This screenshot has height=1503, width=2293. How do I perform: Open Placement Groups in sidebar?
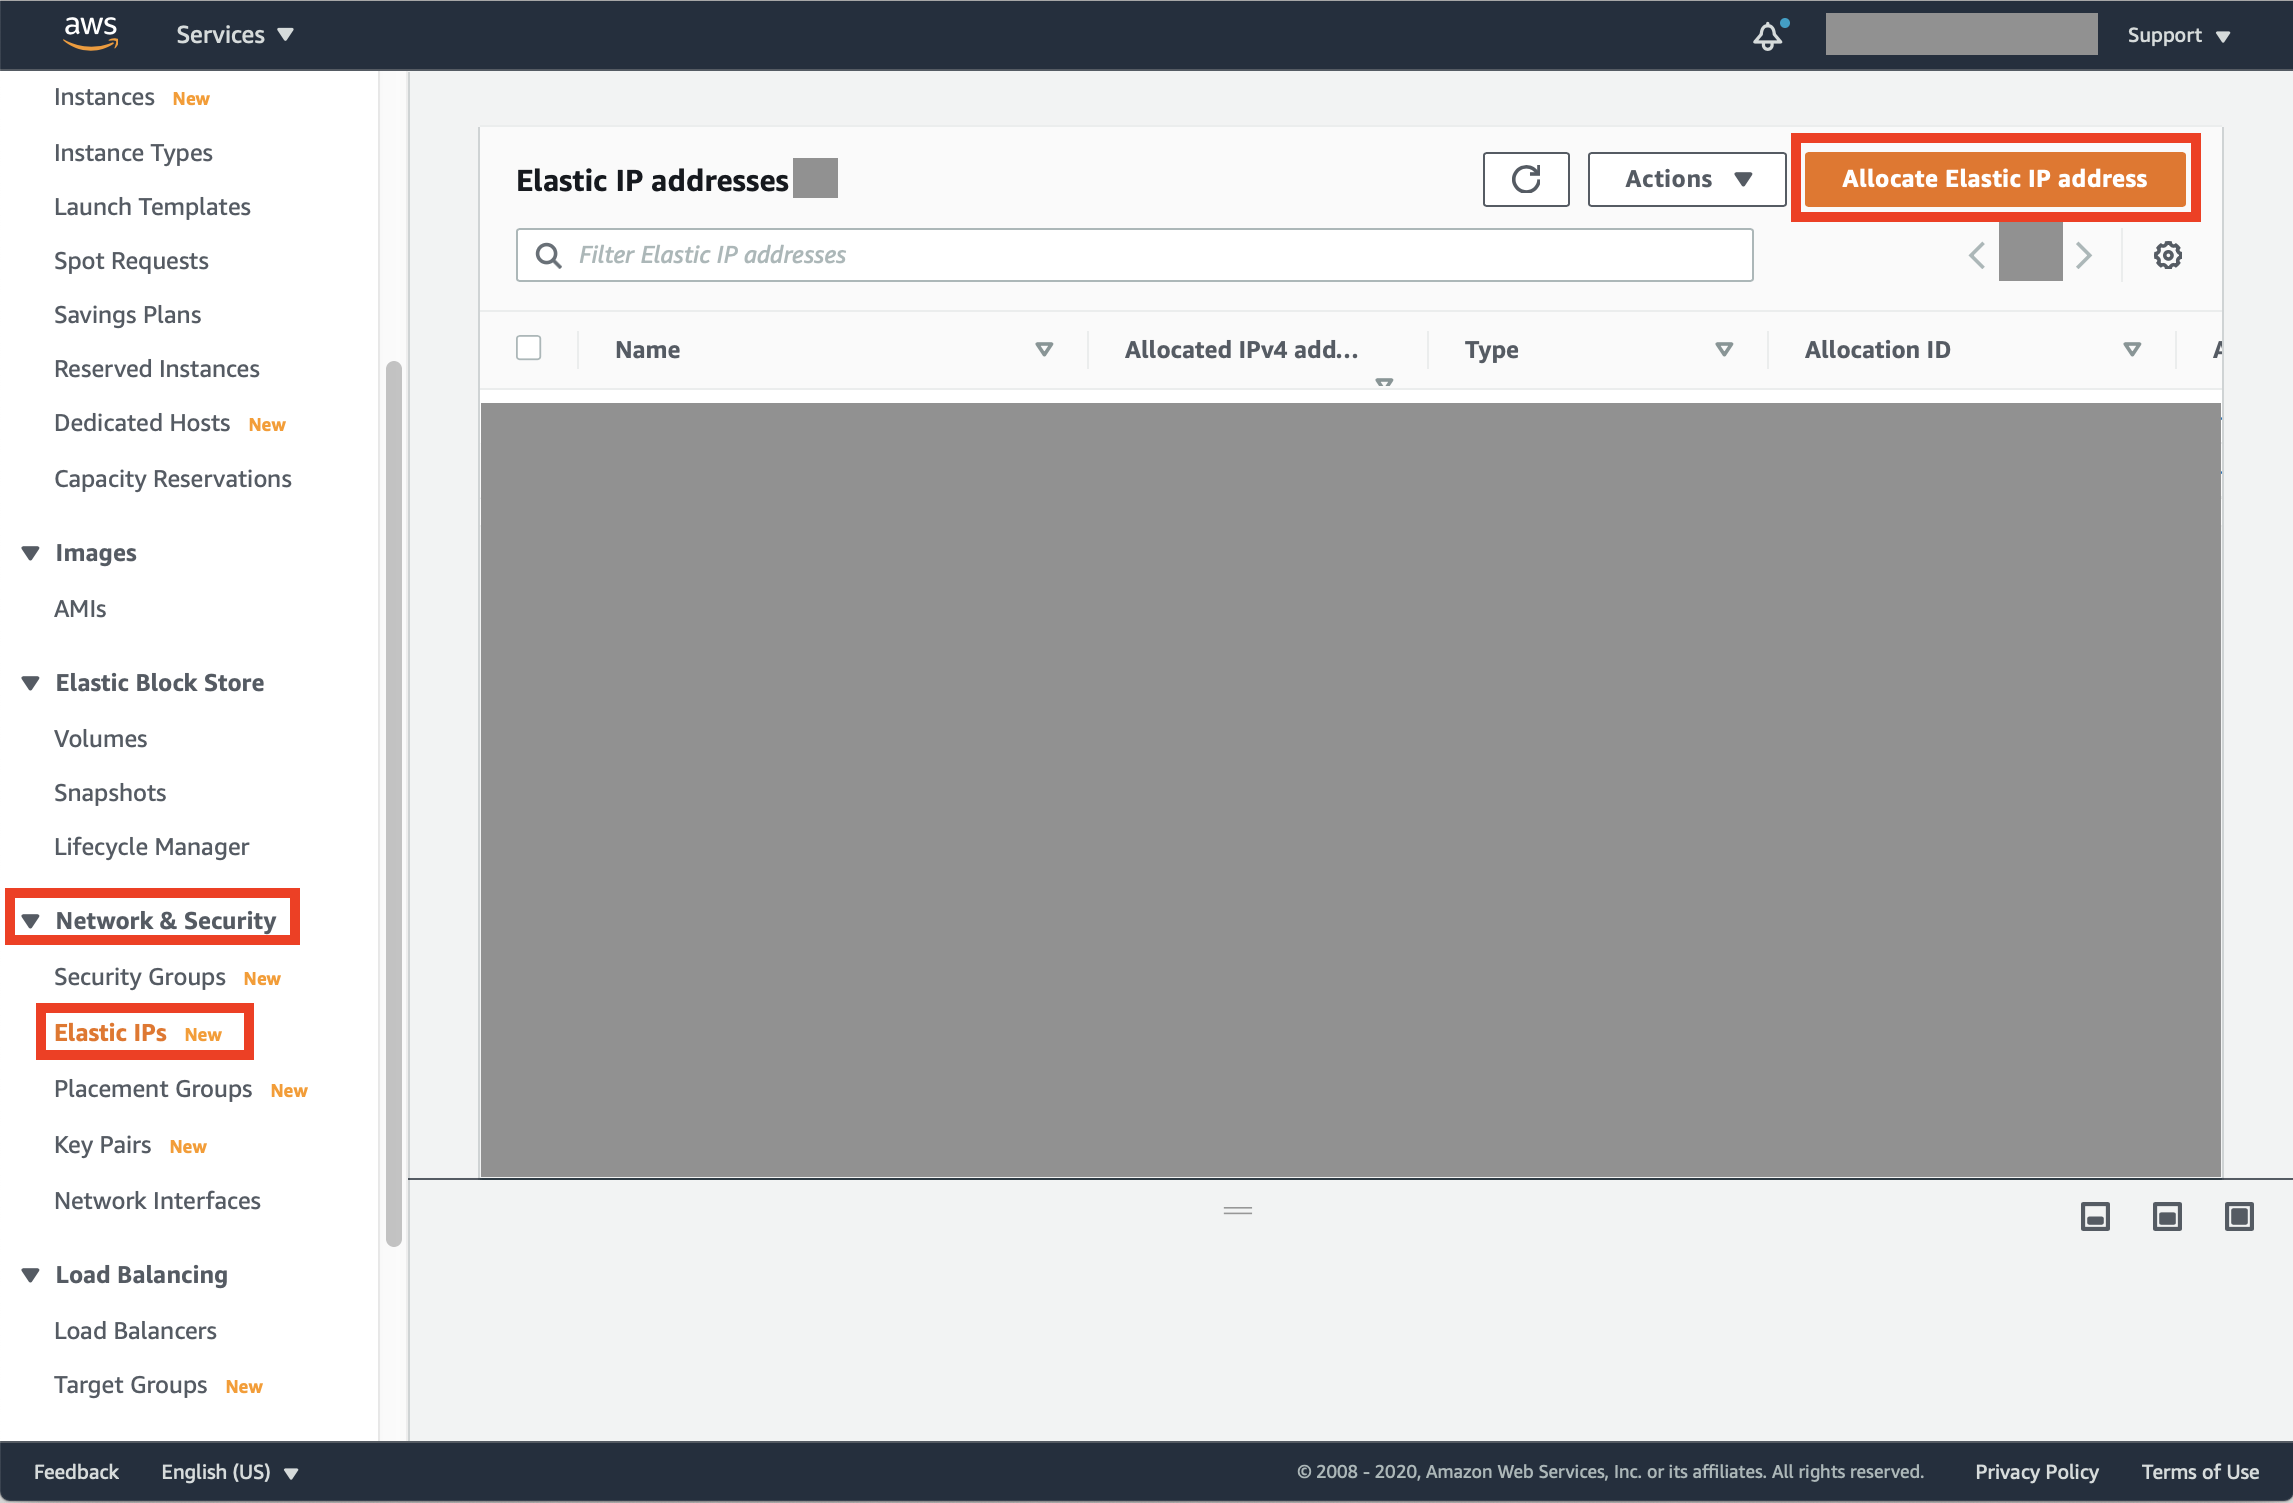[153, 1089]
